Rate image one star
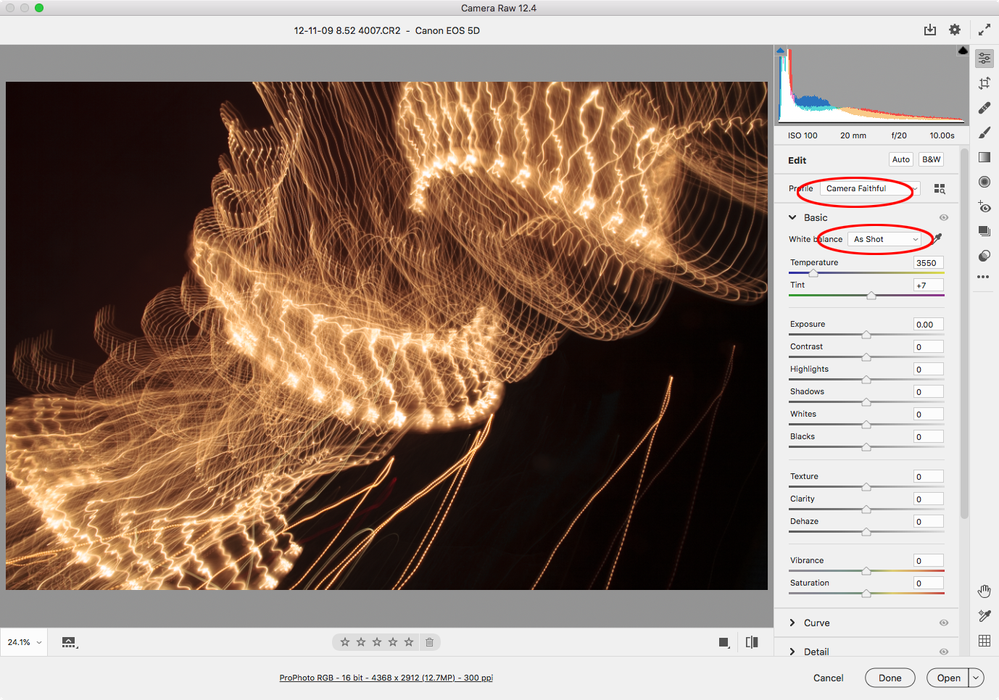 (345, 642)
